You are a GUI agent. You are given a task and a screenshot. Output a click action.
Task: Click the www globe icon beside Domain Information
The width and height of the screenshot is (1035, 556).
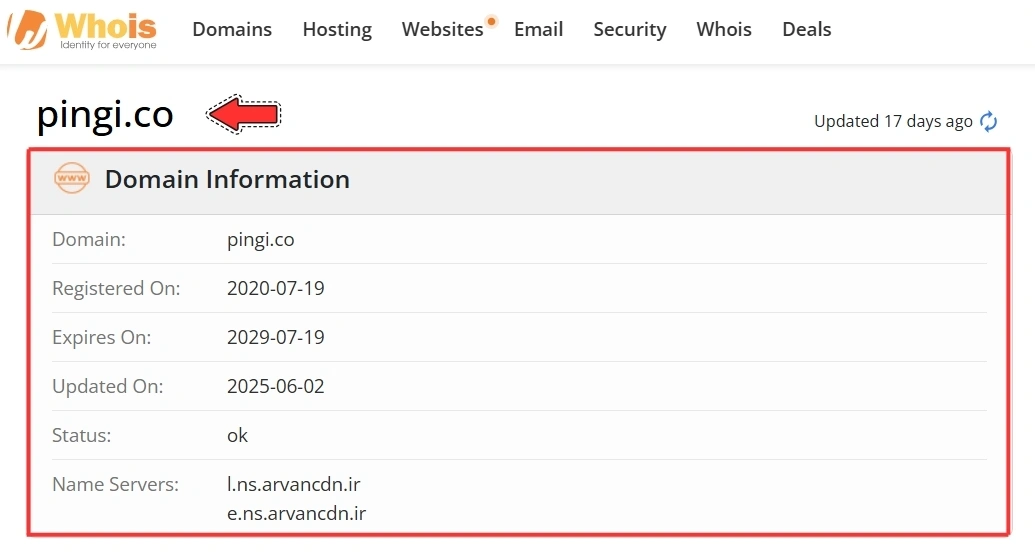[71, 178]
